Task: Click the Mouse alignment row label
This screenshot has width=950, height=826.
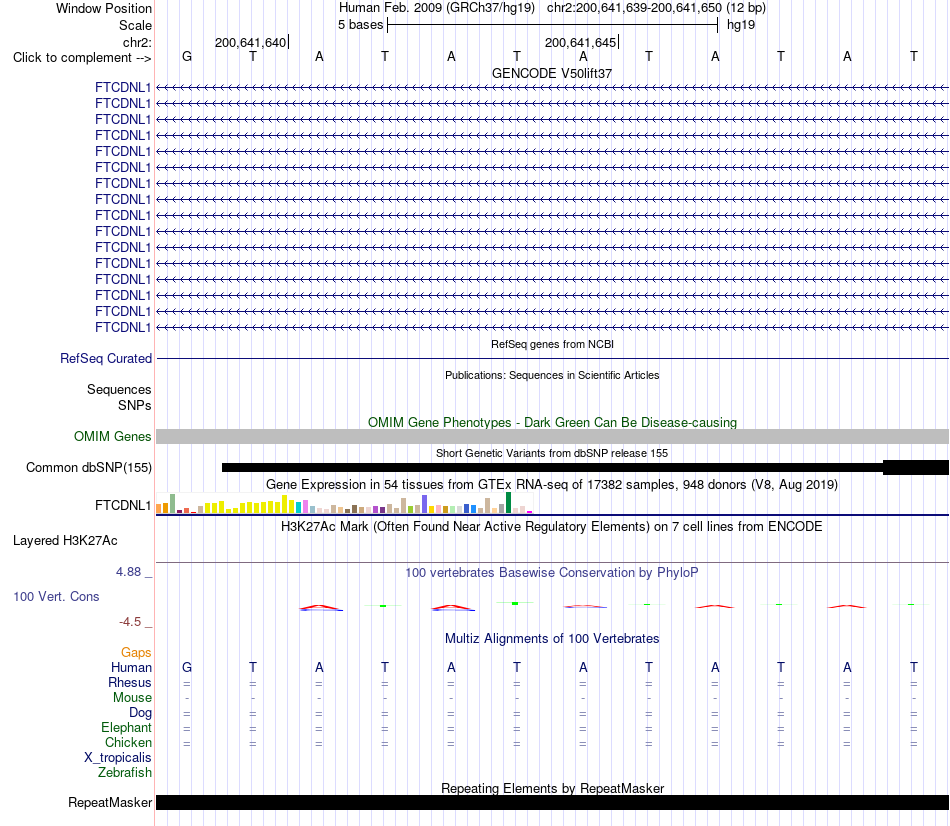Action: pos(132,698)
